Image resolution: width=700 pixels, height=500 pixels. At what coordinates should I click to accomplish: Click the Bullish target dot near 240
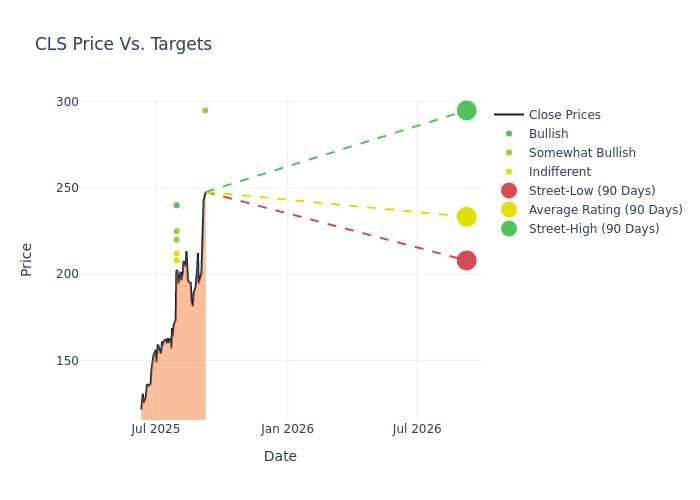coord(176,205)
